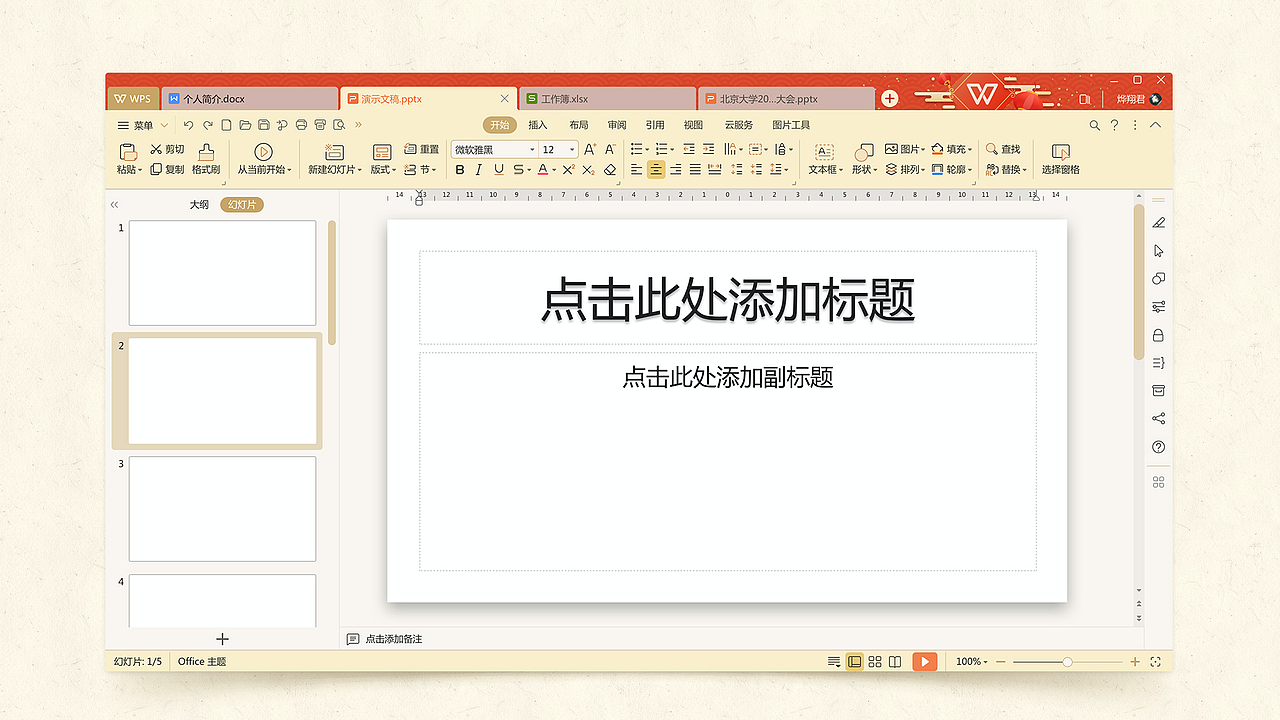Viewport: 1280px width, 720px height.
Task: Switch to Slide Sorter grid view
Action: [875, 662]
